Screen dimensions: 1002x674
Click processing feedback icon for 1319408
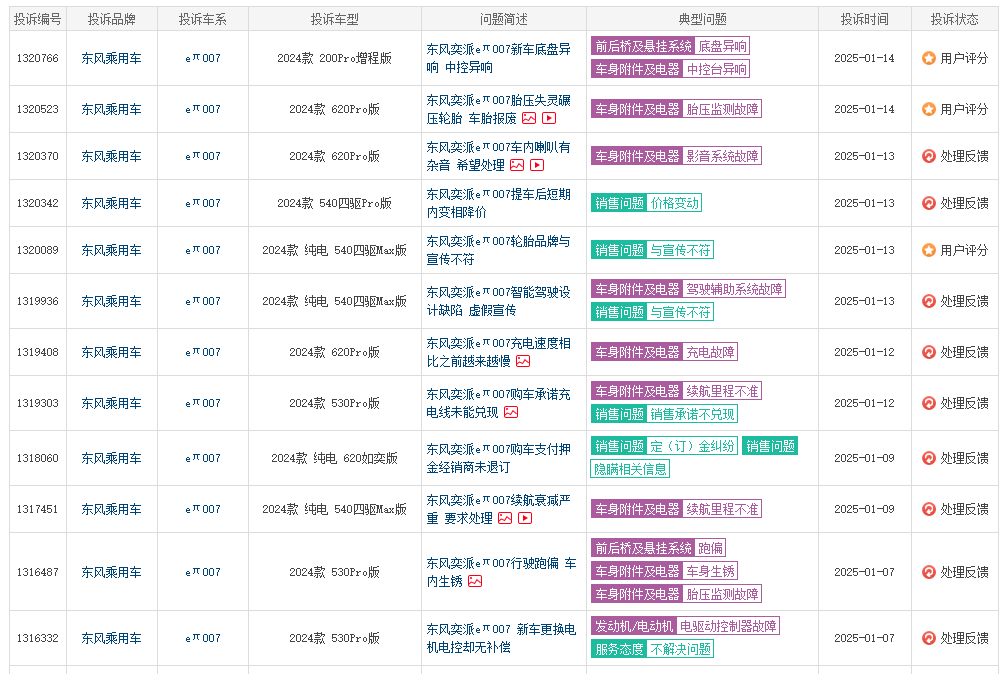click(929, 352)
